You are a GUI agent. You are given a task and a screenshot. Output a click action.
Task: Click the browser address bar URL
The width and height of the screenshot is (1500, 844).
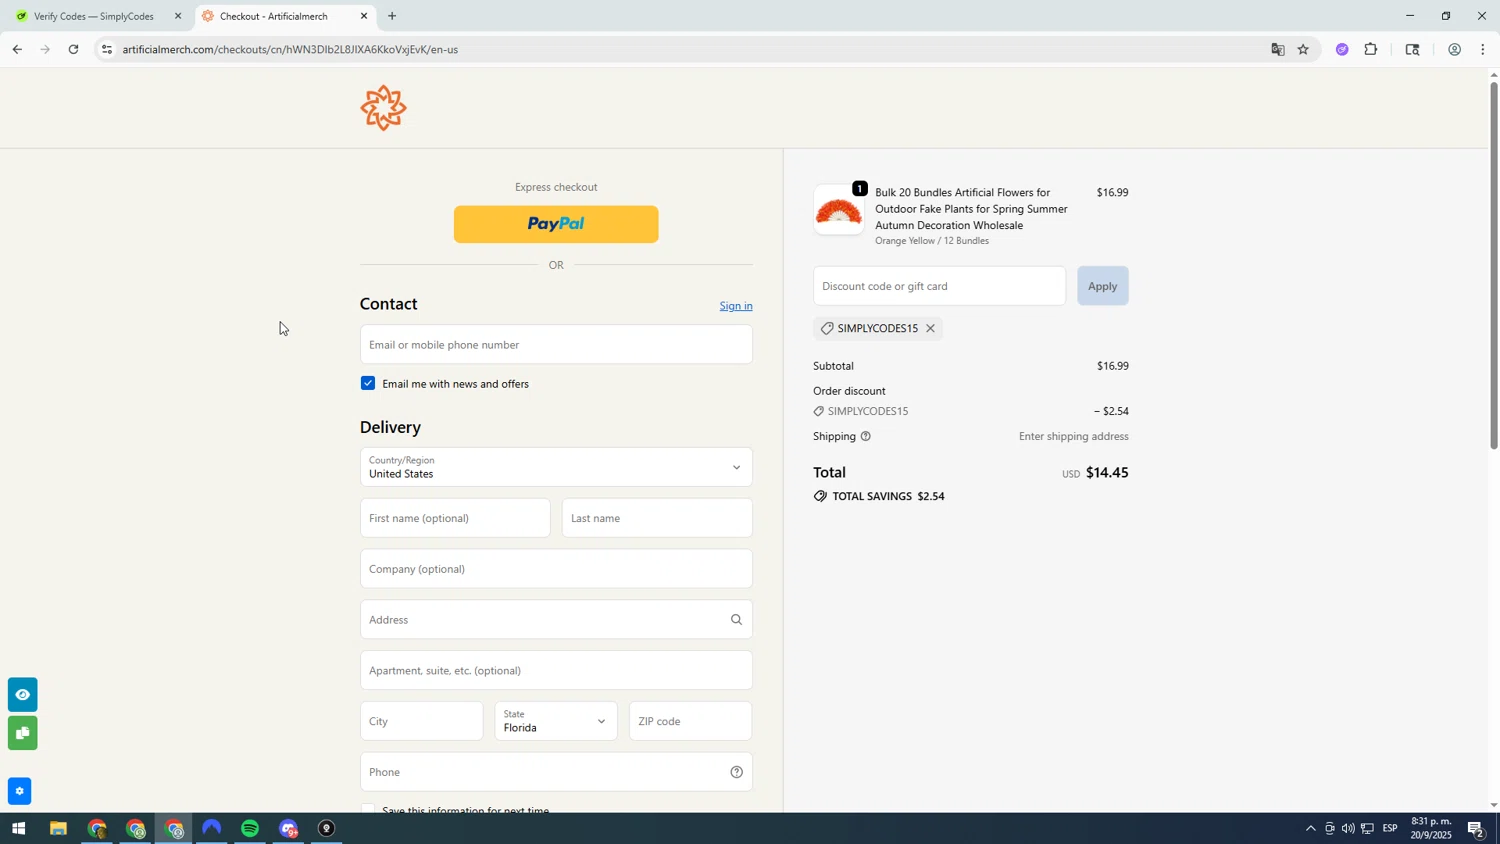[290, 49]
